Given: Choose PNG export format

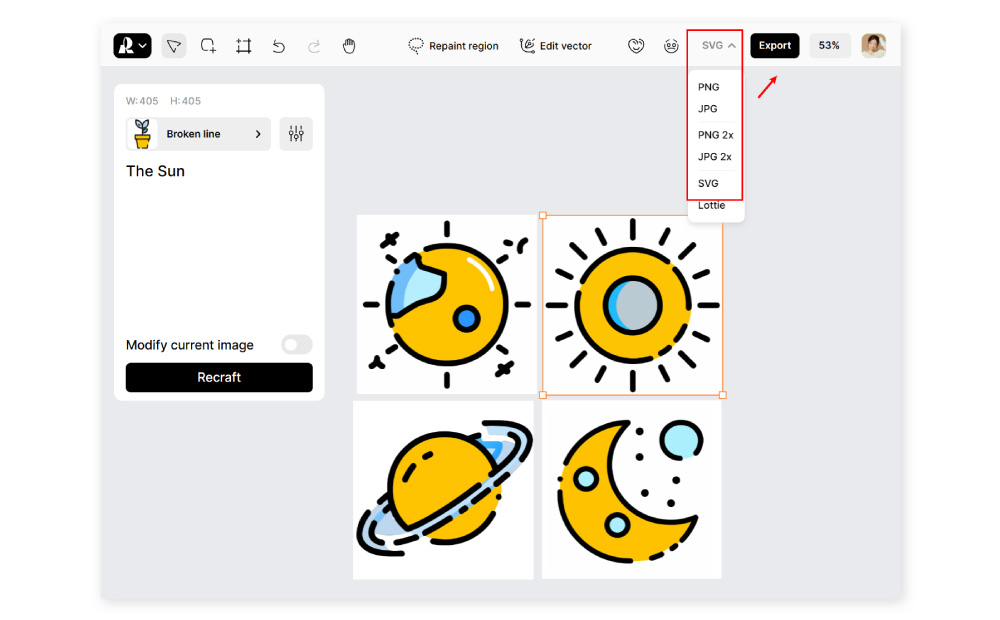Looking at the screenshot, I should coord(709,87).
